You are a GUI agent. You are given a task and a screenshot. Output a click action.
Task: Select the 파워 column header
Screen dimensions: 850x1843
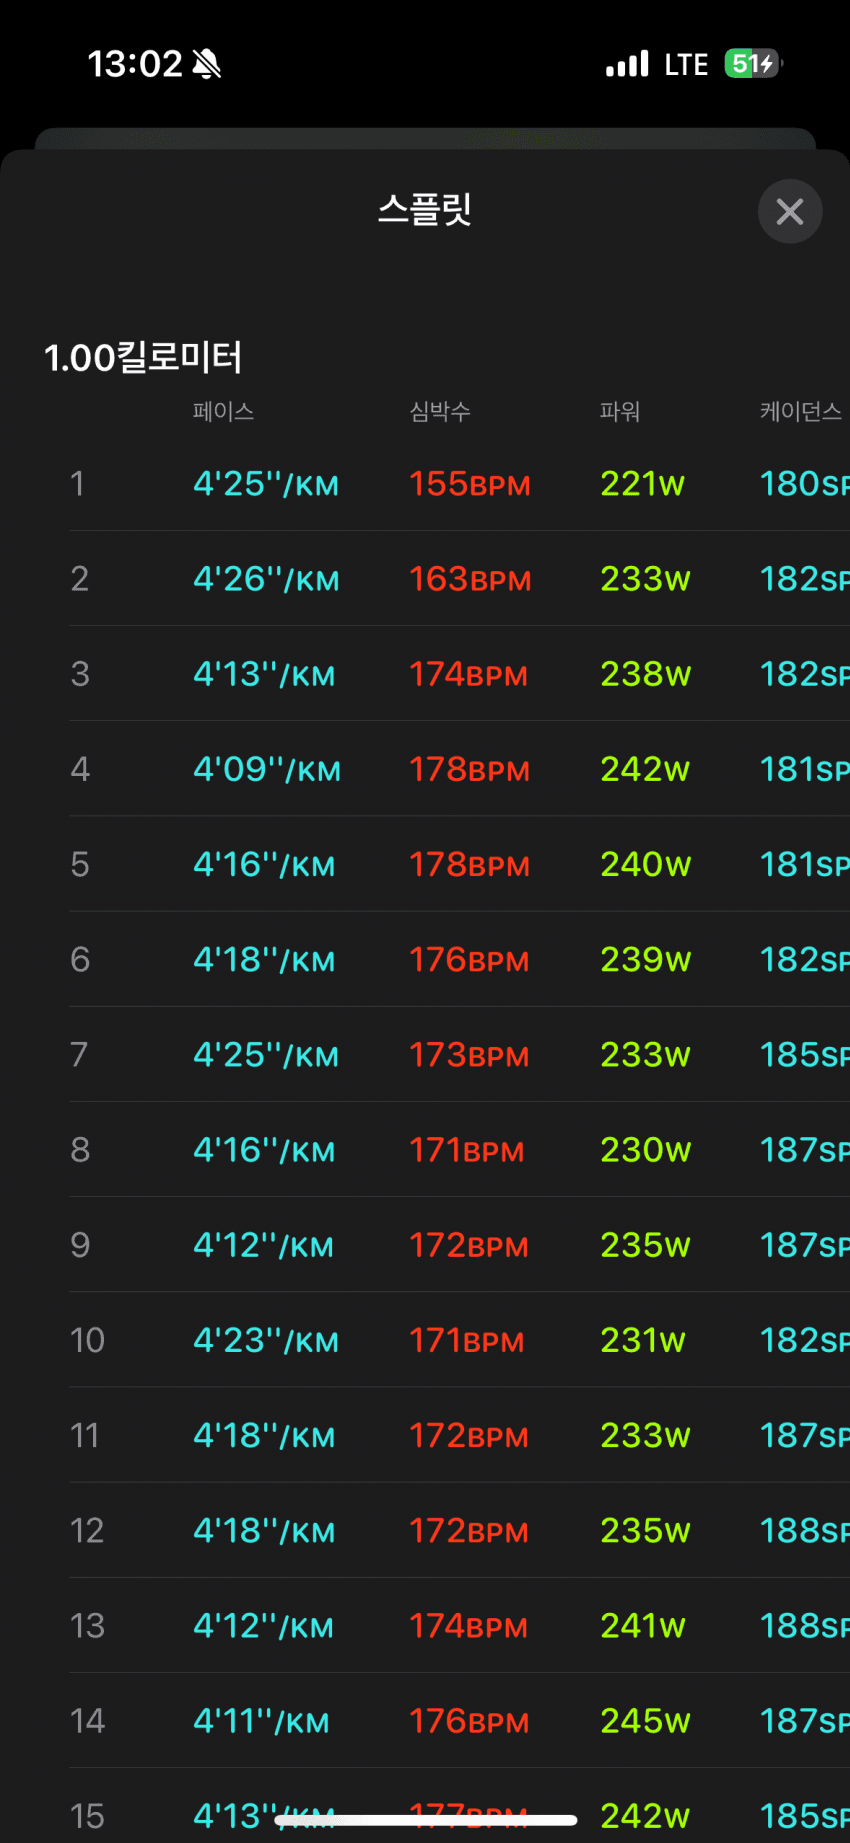pos(619,411)
